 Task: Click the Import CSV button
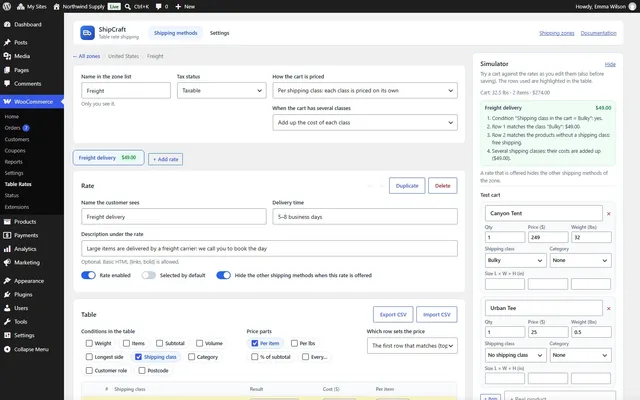click(437, 315)
